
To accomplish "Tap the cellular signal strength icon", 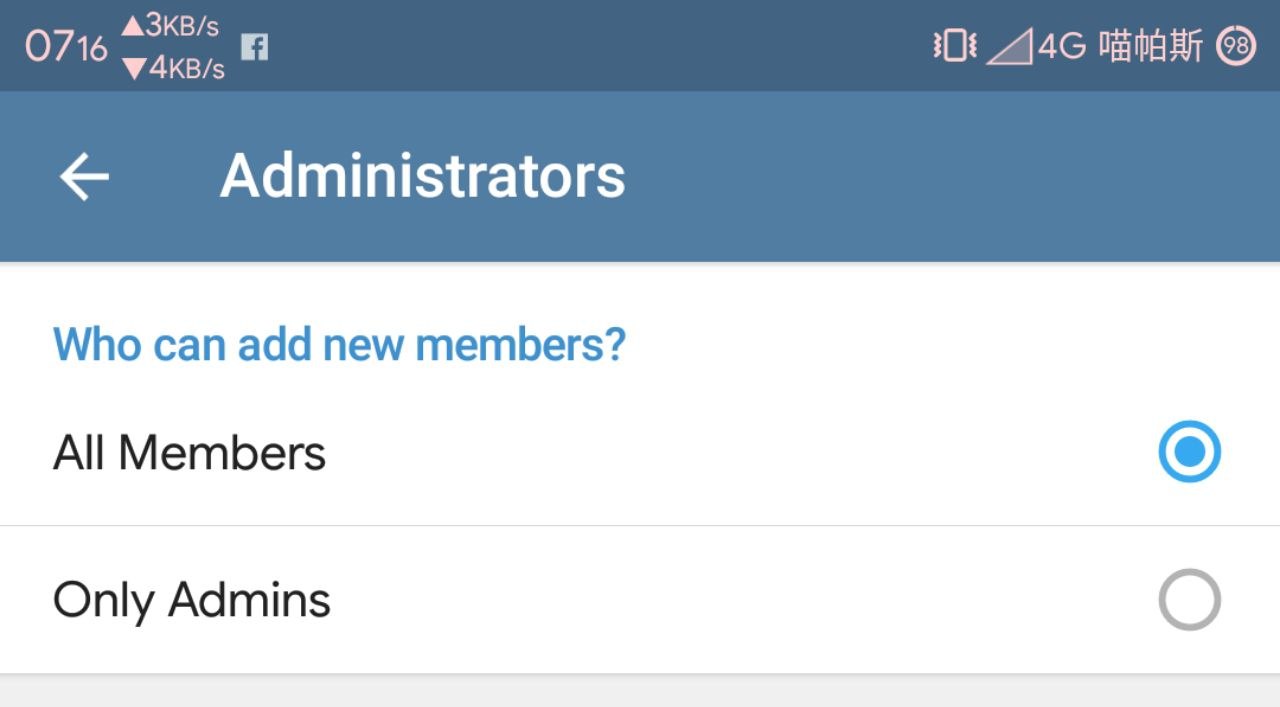I will [x=1010, y=47].
